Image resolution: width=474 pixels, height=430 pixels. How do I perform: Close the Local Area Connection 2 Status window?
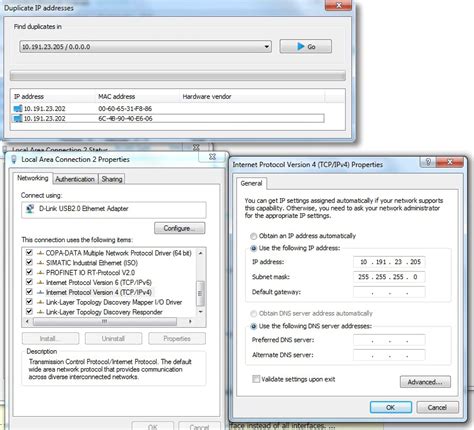coord(196,147)
